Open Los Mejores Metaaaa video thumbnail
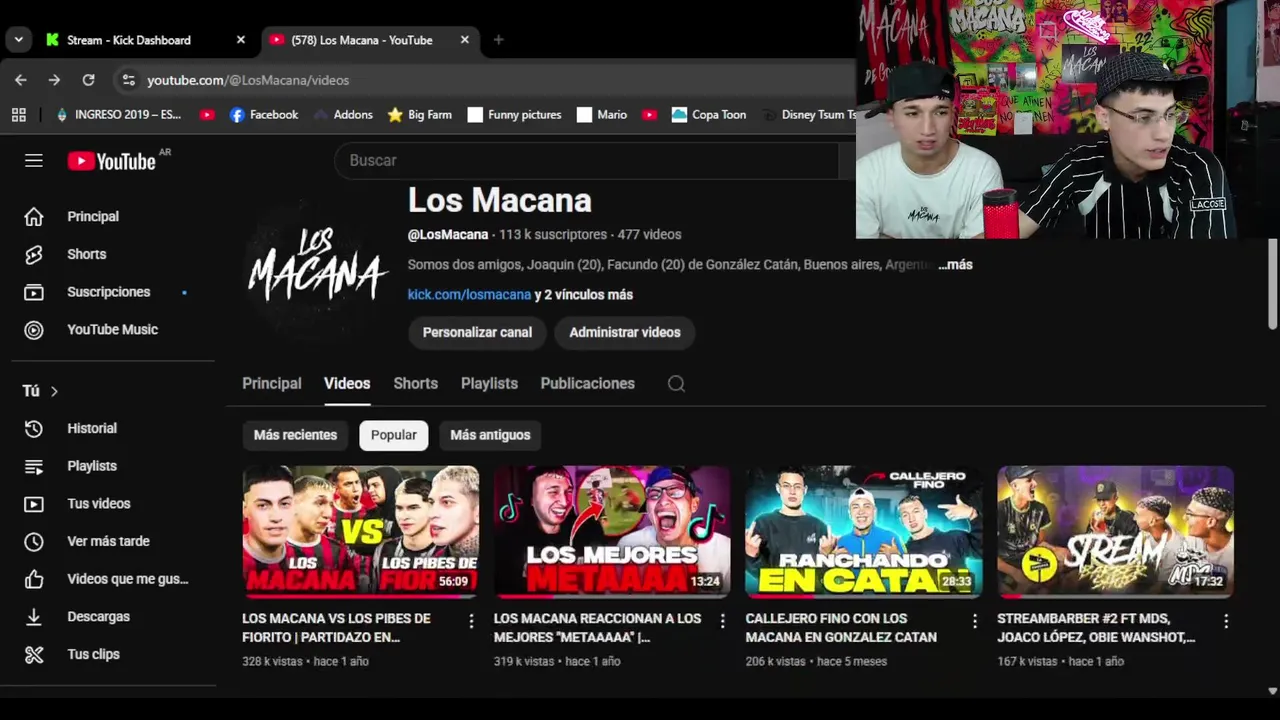The width and height of the screenshot is (1280, 720). pos(612,532)
